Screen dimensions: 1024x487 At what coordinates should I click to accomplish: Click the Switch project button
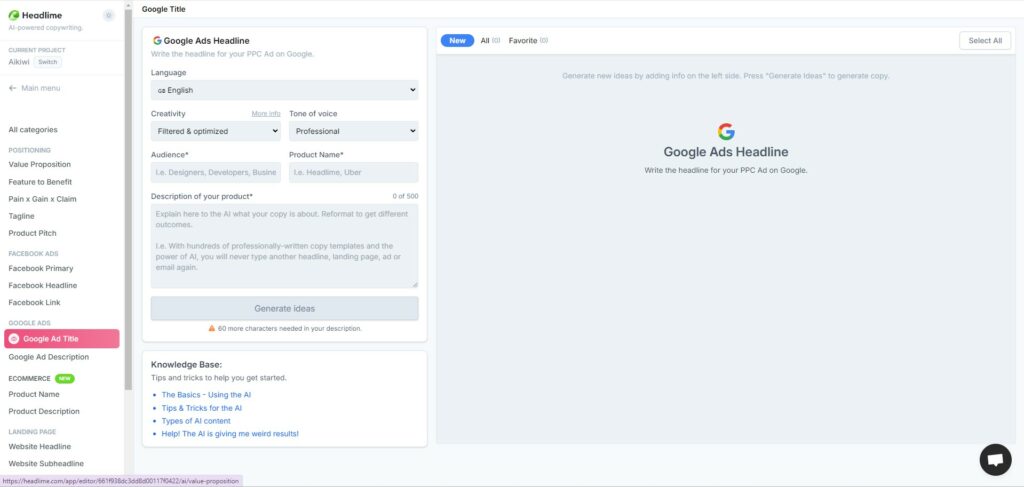click(x=47, y=62)
